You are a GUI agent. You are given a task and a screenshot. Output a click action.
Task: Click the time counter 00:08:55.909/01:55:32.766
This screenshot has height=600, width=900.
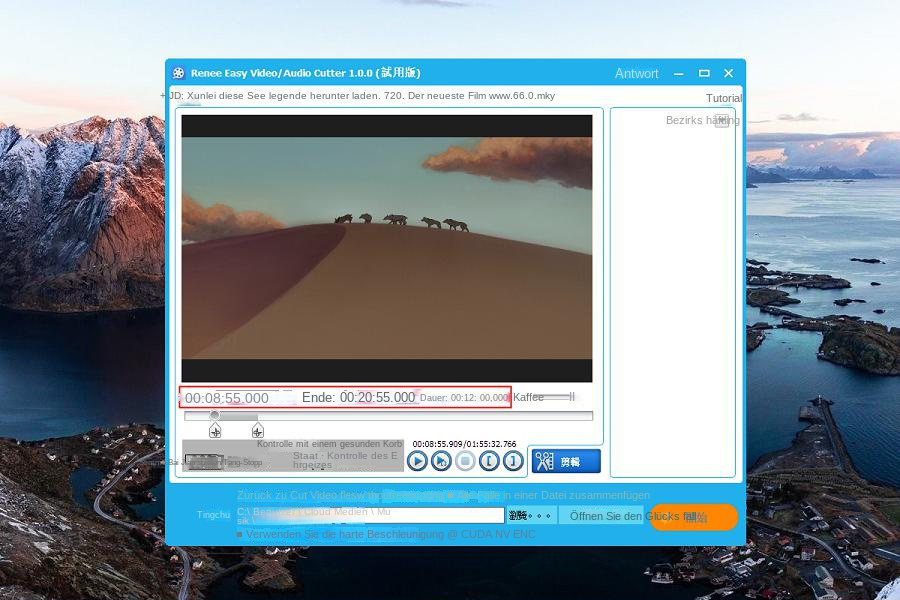coord(464,444)
